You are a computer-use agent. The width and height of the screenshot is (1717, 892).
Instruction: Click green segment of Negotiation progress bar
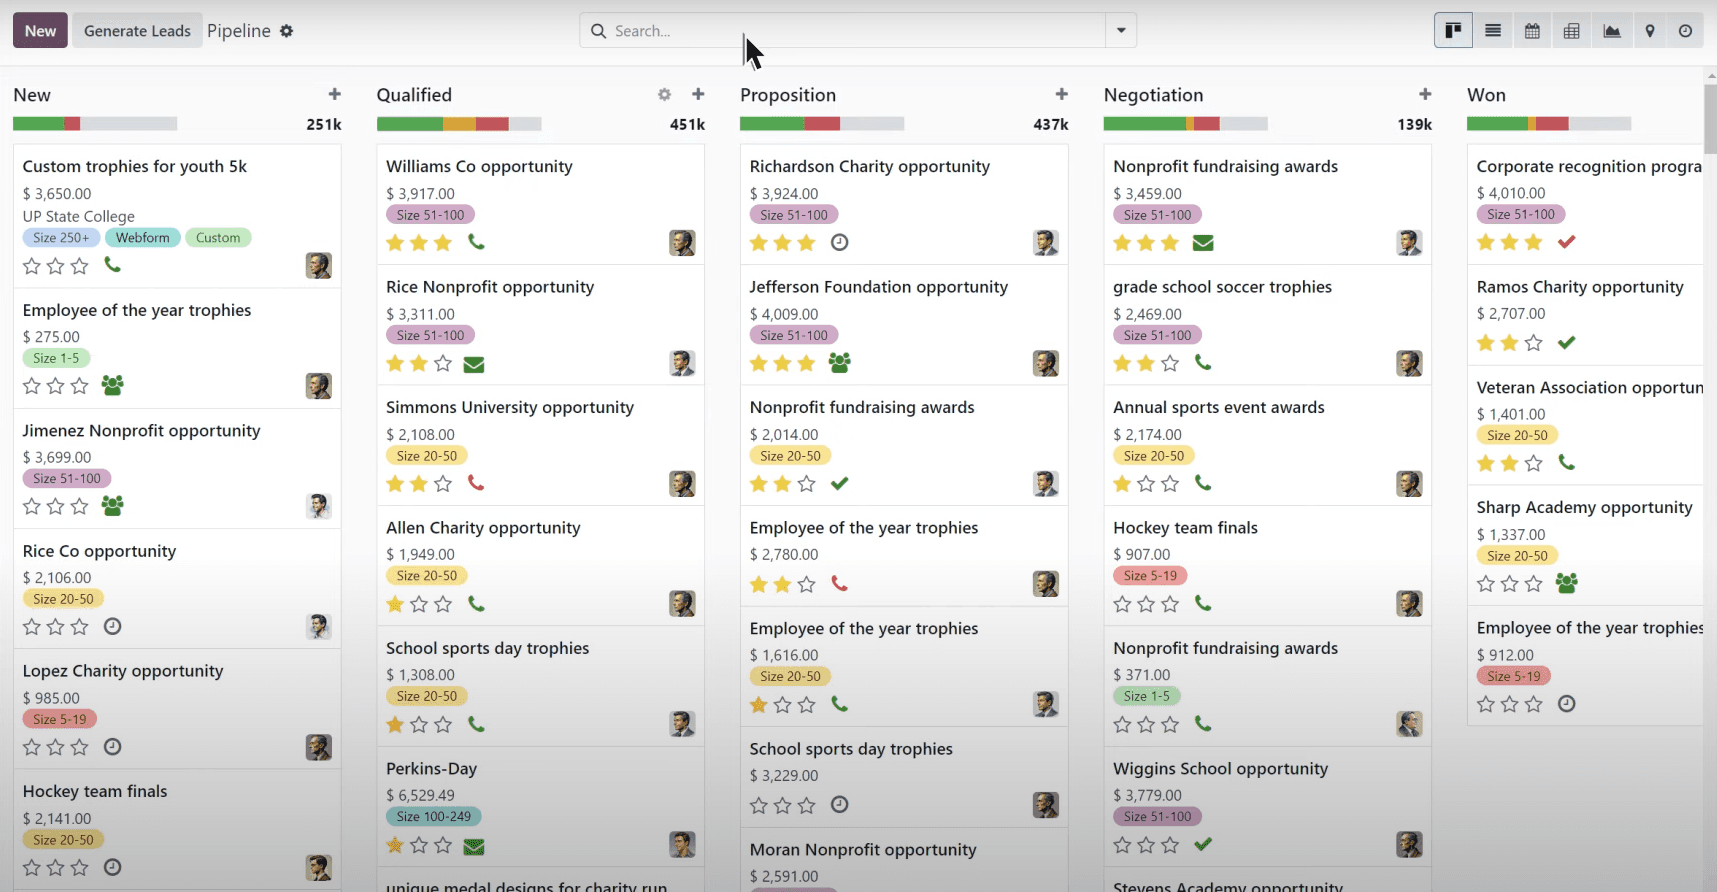tap(1145, 124)
